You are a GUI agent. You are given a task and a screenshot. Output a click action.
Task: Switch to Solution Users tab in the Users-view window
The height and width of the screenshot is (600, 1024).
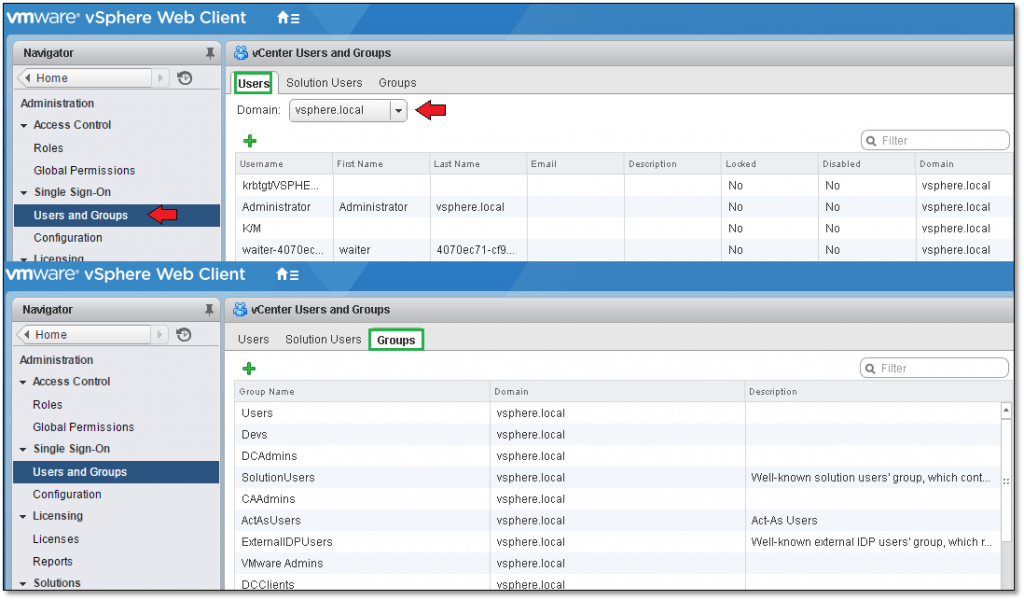(324, 83)
